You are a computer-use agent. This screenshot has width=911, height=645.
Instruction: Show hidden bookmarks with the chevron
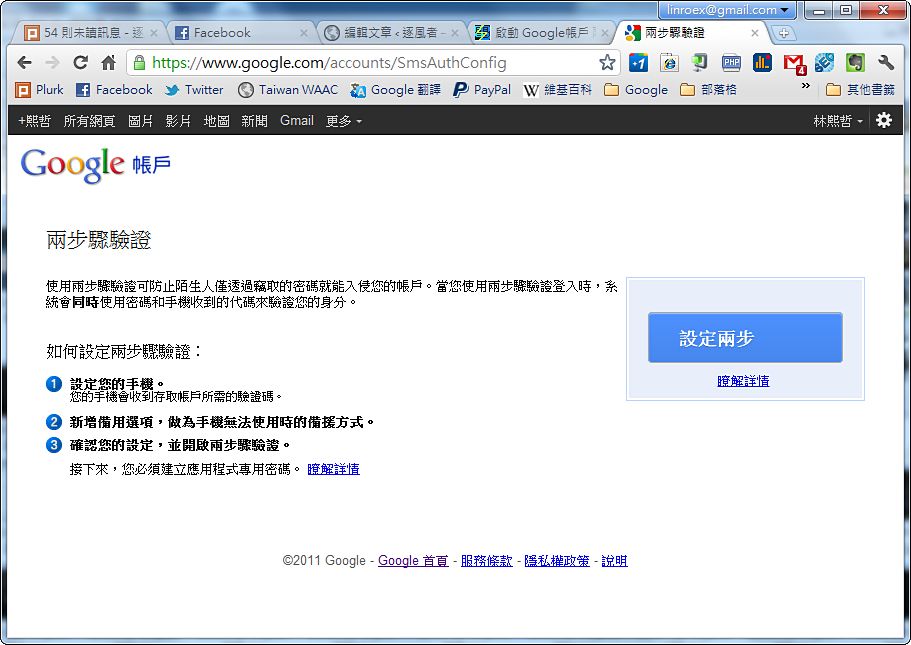(x=805, y=87)
